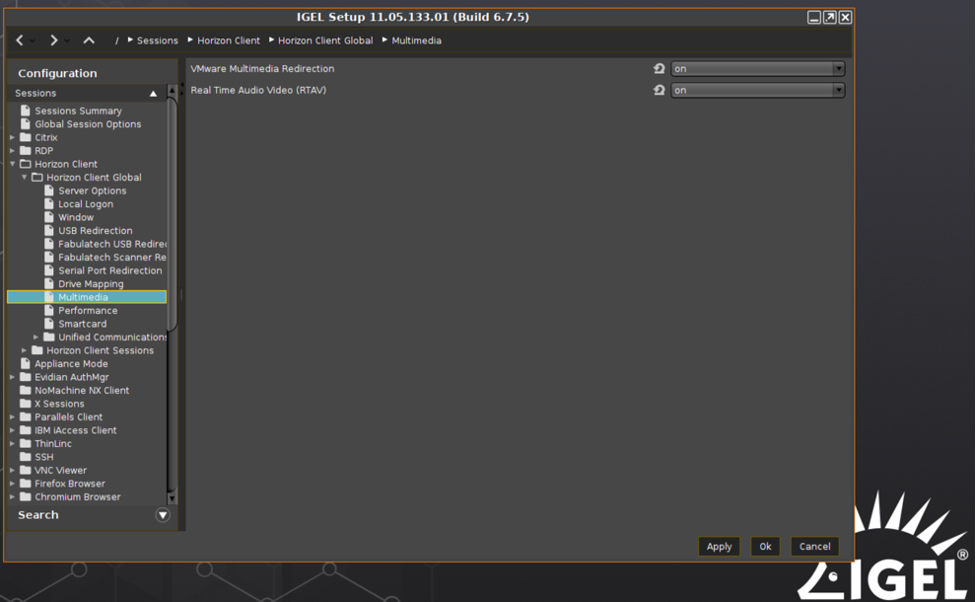Expand the ThinLinc folder
This screenshot has height=602, width=977.
pyautogui.click(x=12, y=444)
